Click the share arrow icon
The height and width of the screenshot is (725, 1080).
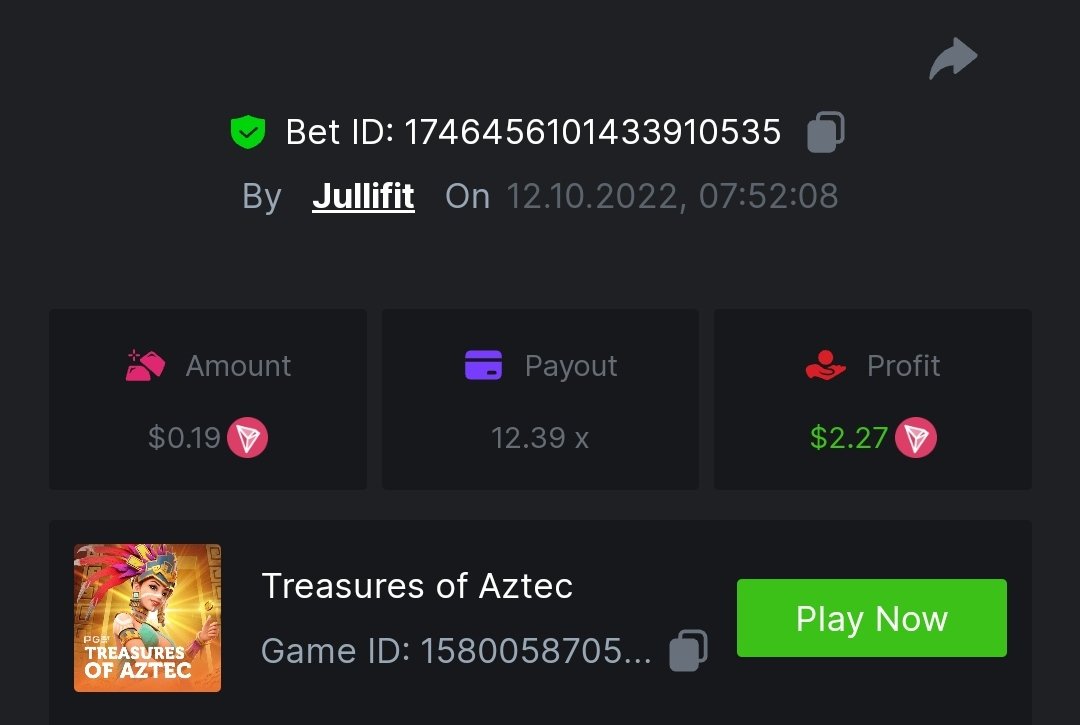pyautogui.click(x=953, y=59)
